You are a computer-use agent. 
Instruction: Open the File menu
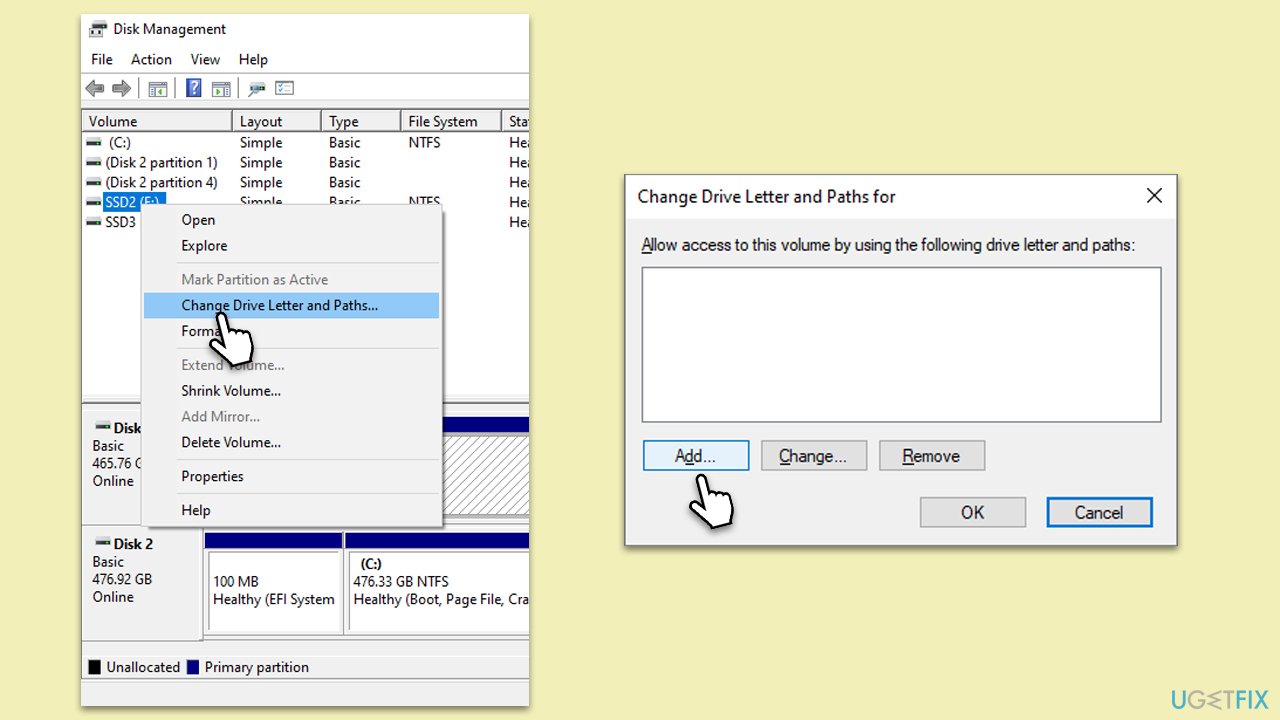[100, 60]
